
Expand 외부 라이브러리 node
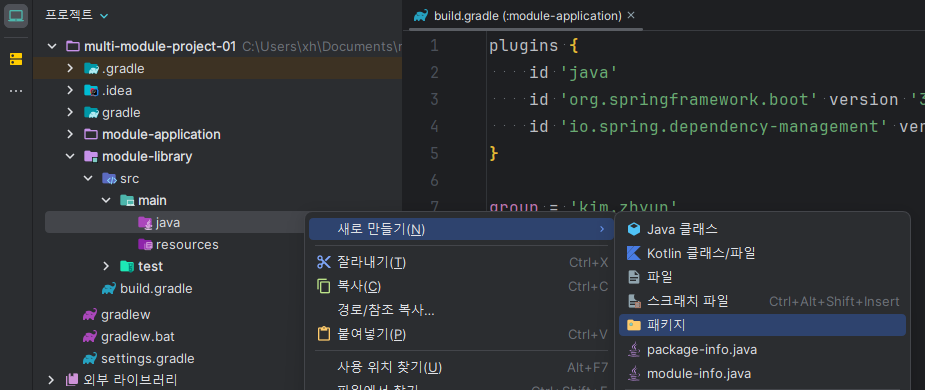pyautogui.click(x=51, y=379)
